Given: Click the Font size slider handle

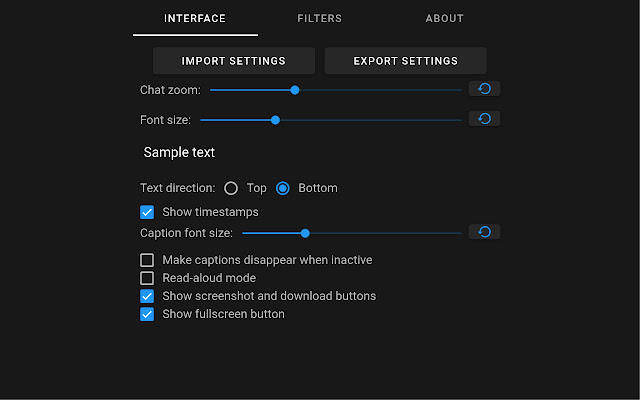Looking at the screenshot, I should [275, 120].
